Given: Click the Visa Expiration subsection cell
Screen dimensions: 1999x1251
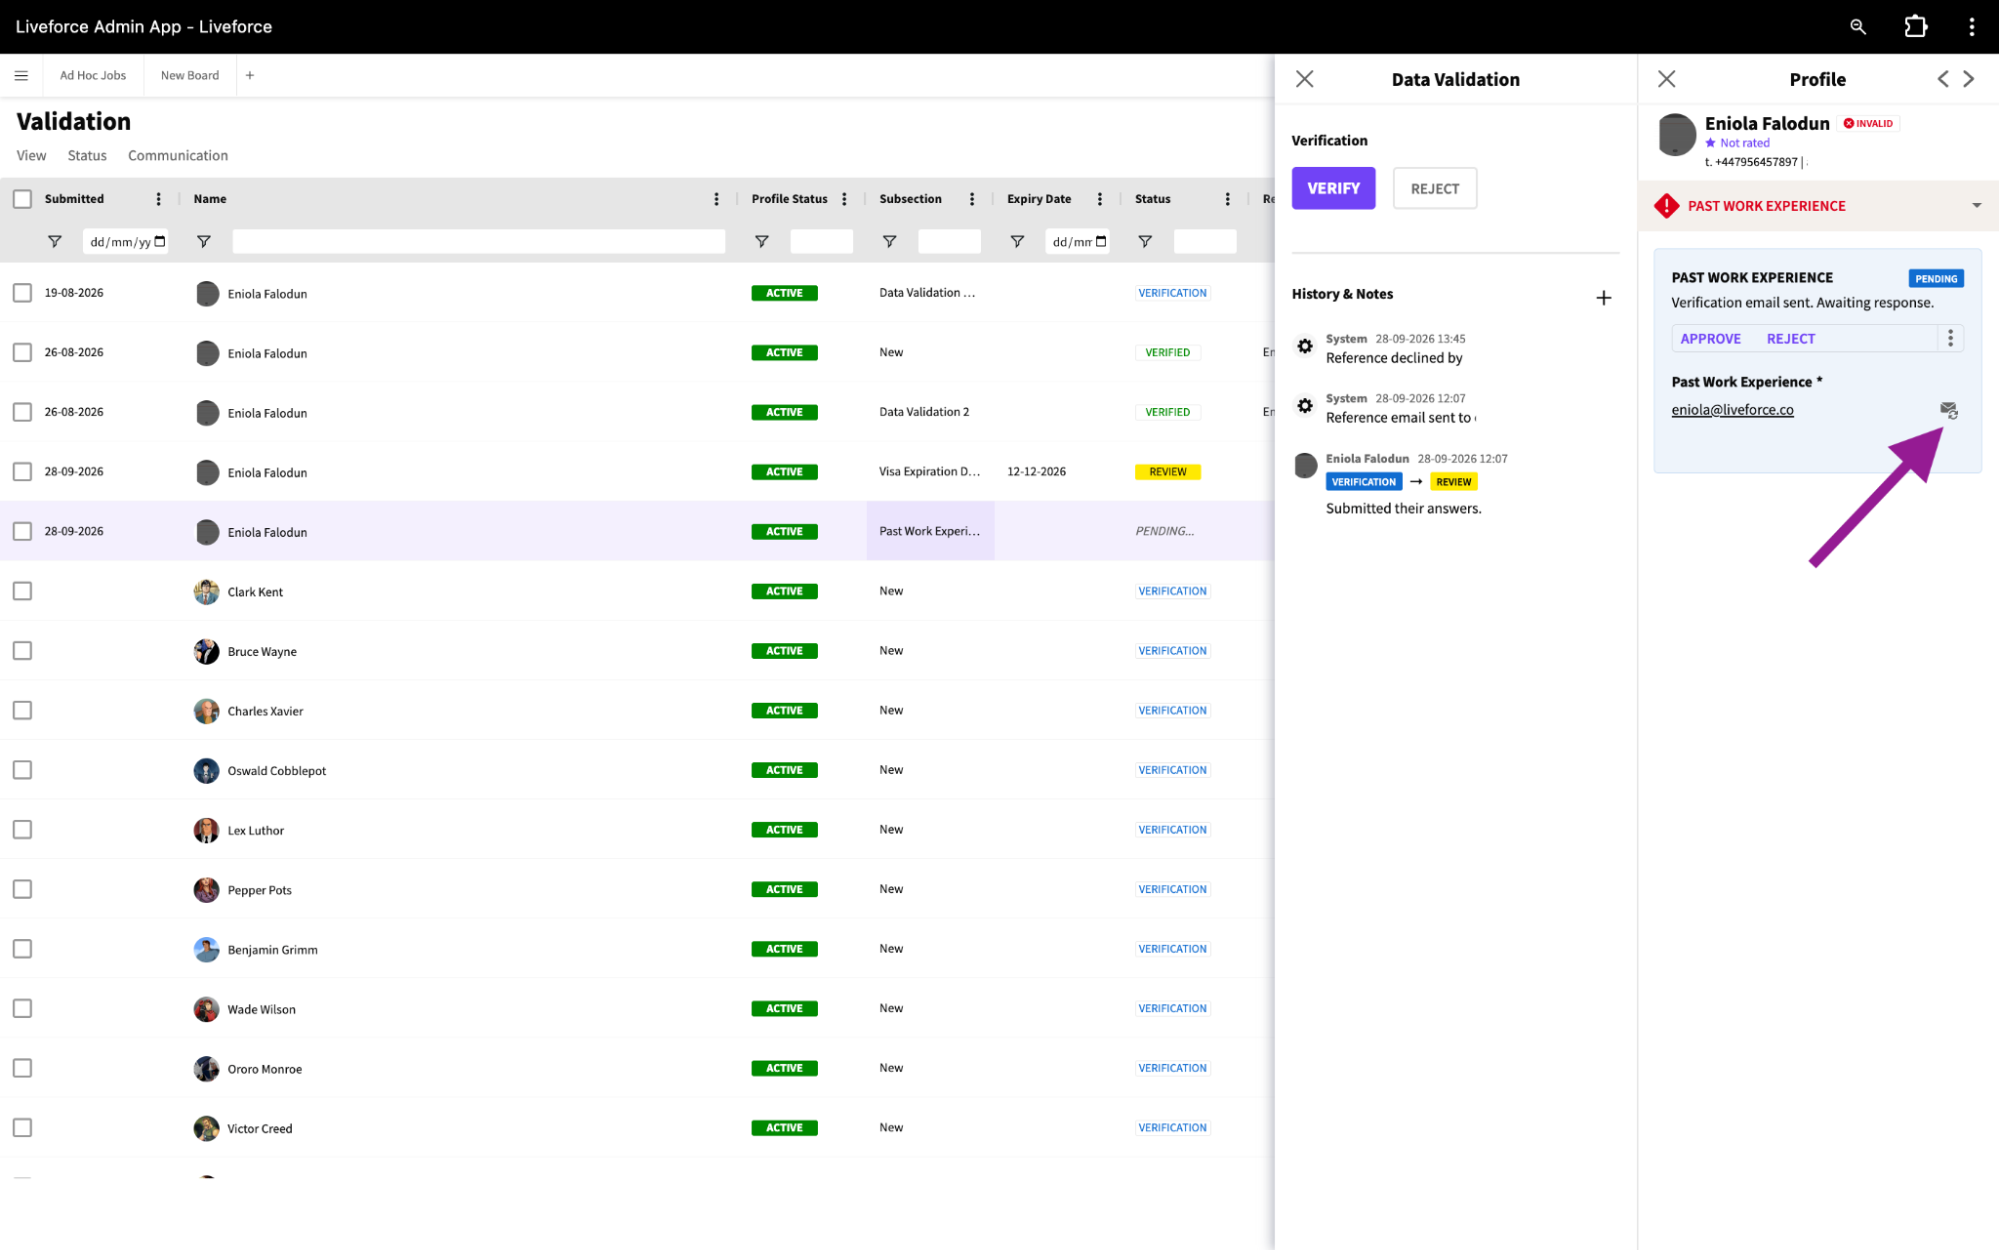Looking at the screenshot, I should pyautogui.click(x=930, y=472).
